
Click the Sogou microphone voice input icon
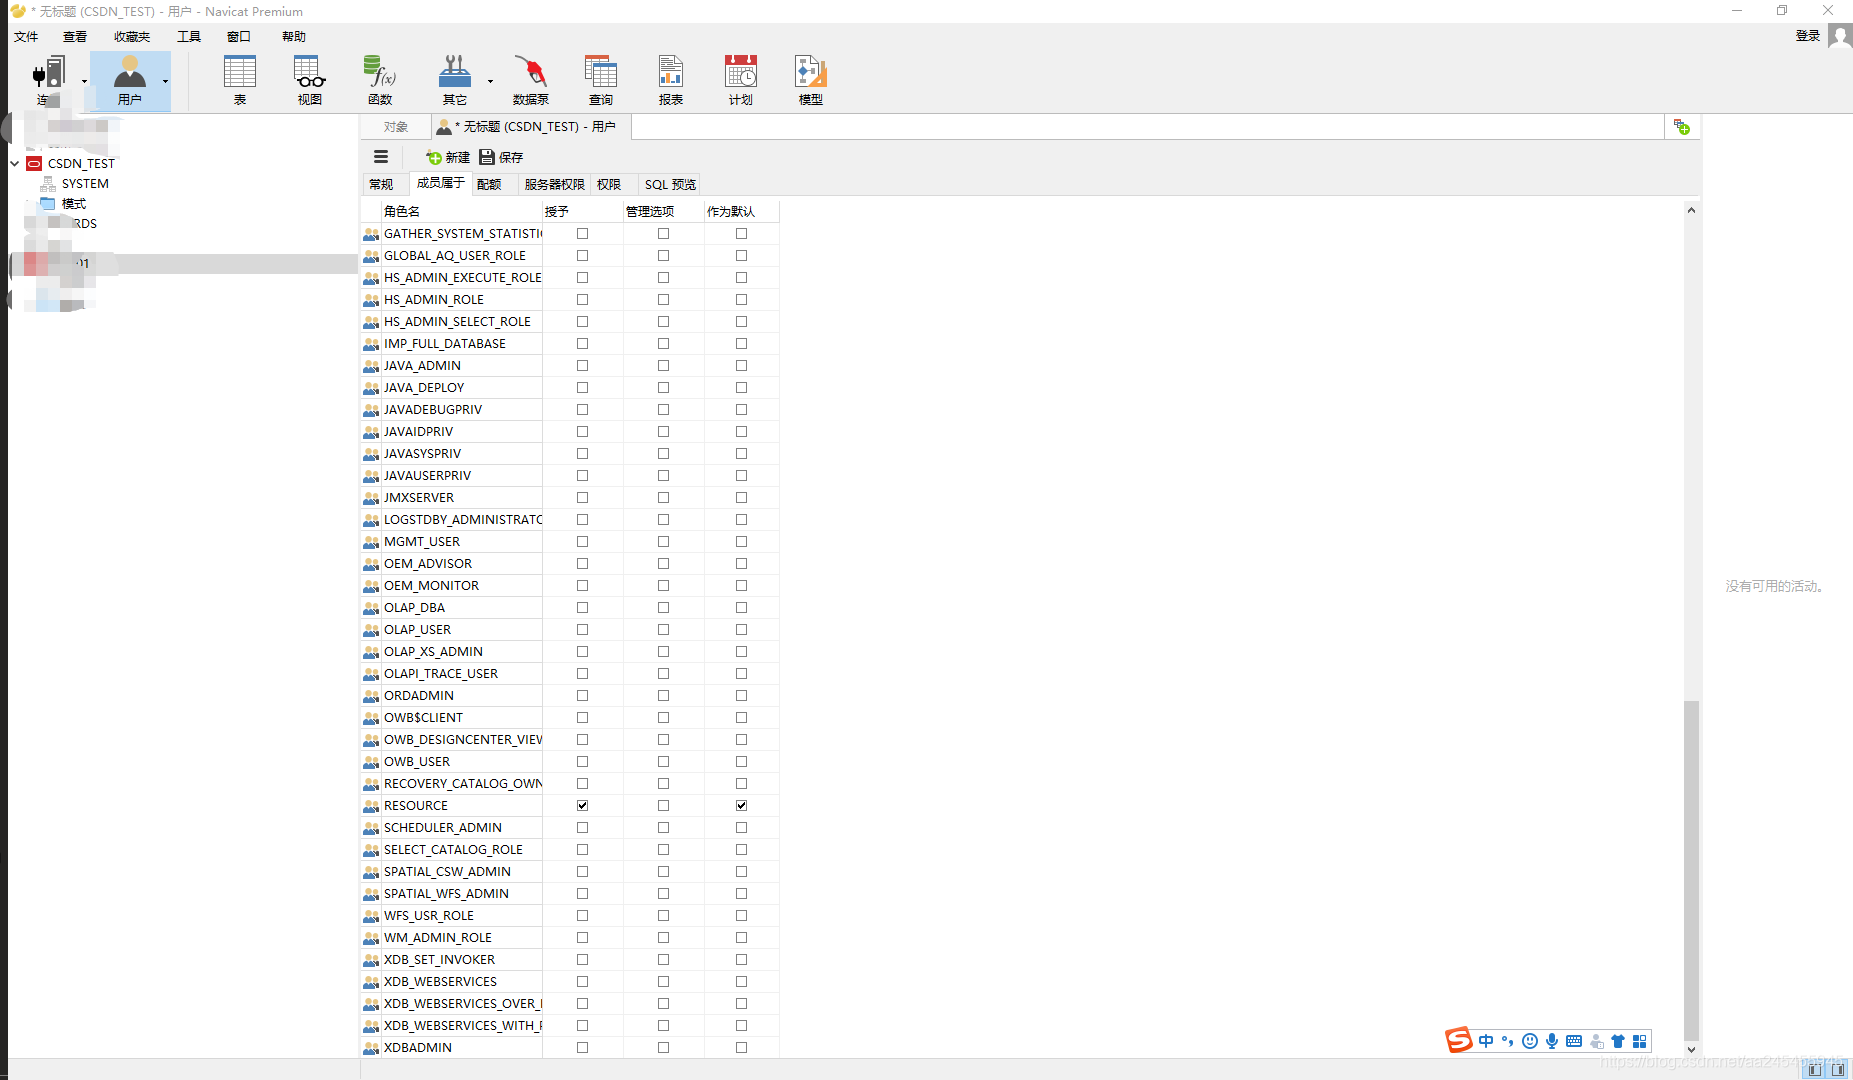[x=1552, y=1041]
